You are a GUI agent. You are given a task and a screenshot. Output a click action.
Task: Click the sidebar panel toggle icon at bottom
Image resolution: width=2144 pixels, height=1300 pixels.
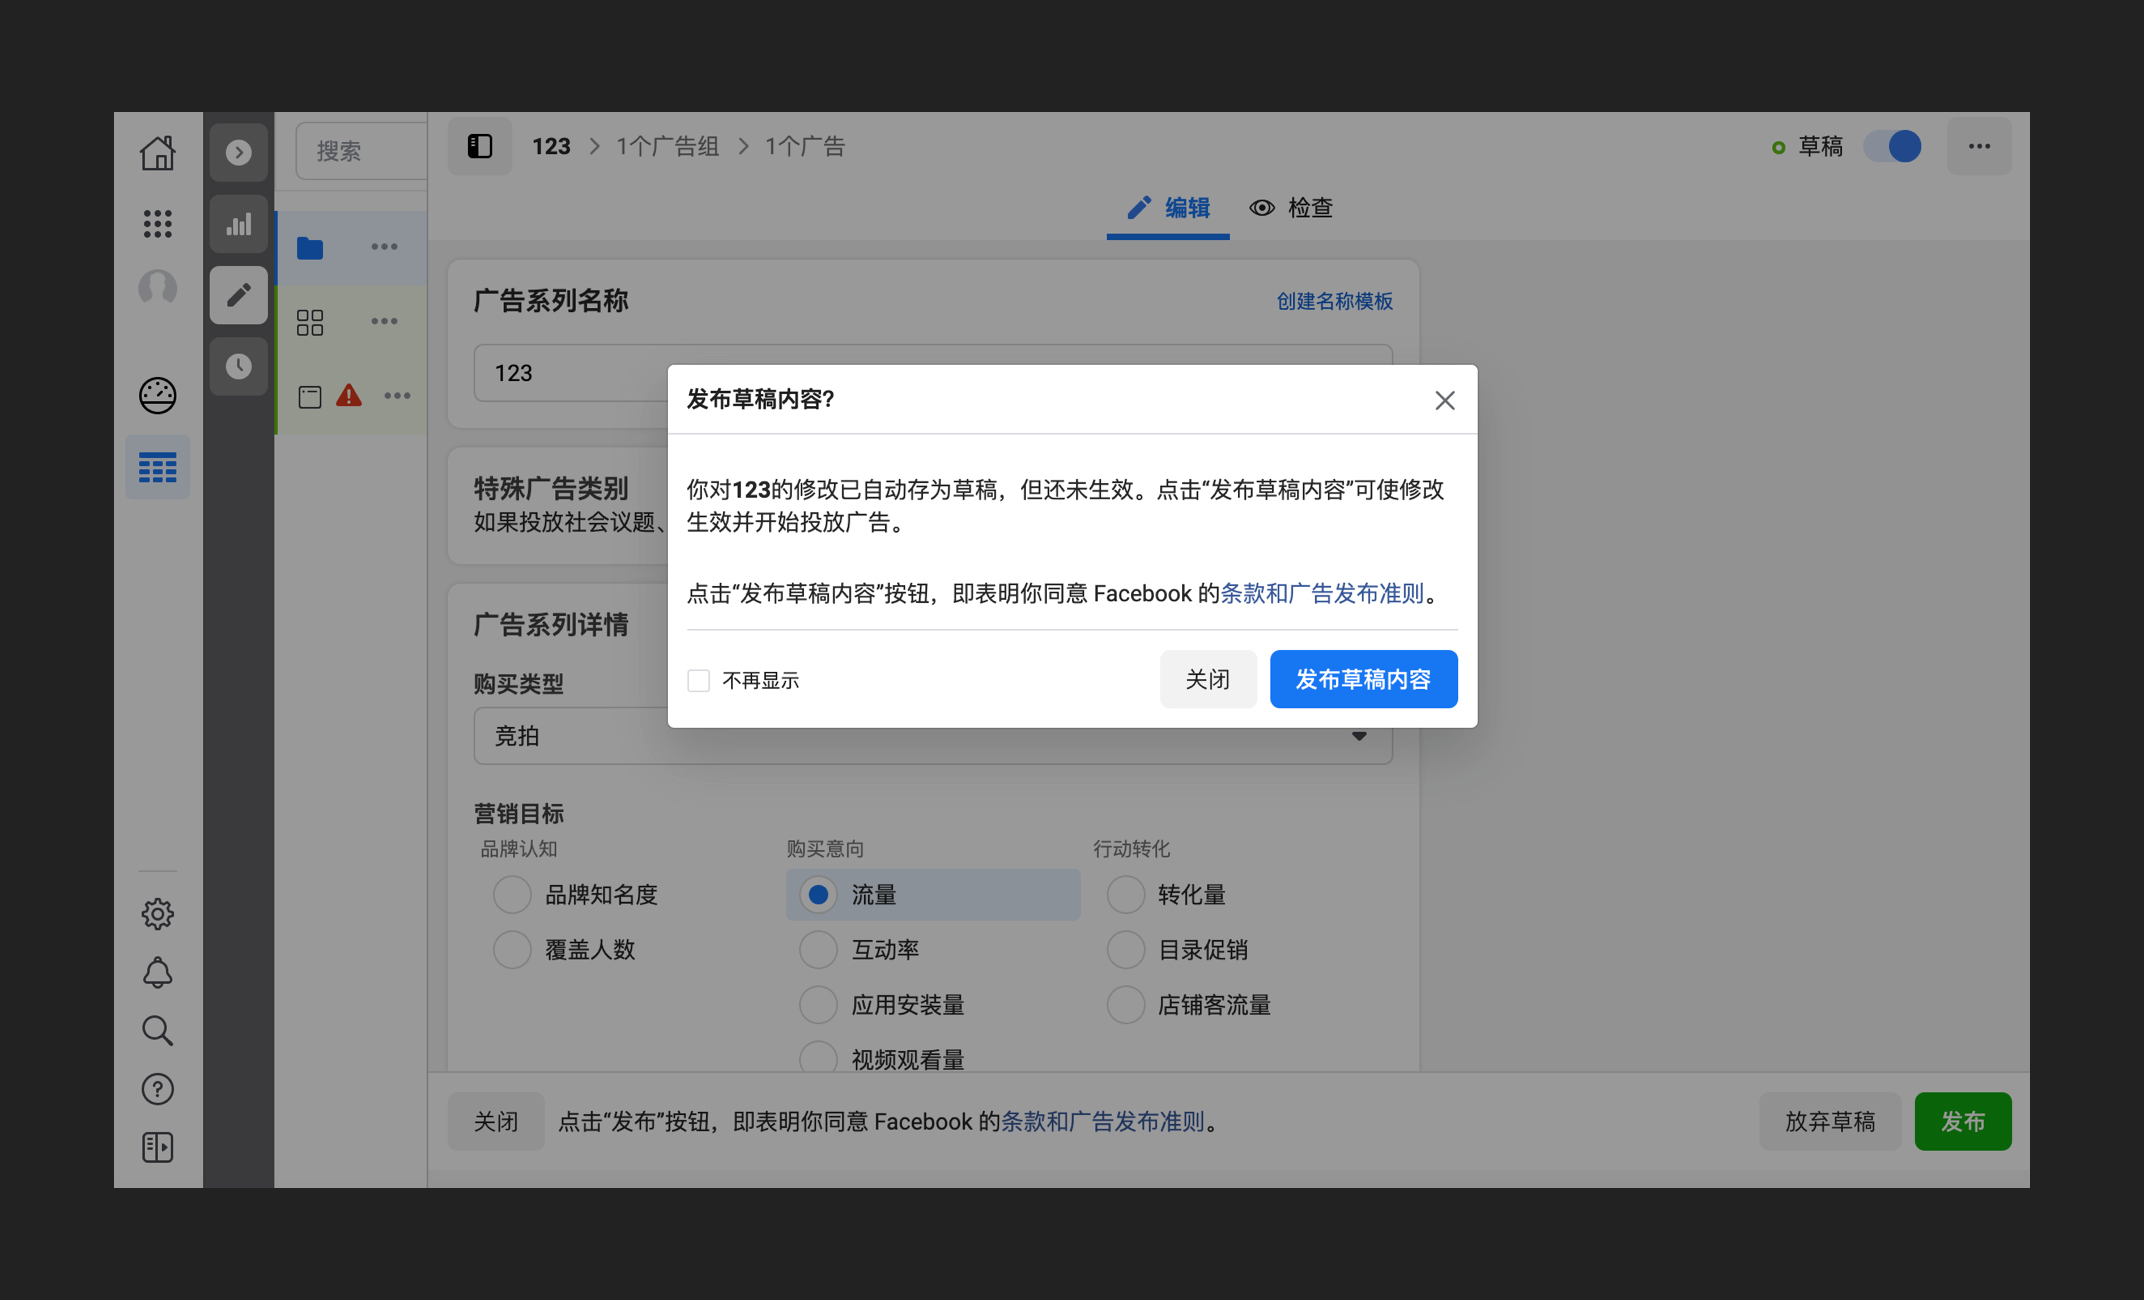pos(157,1147)
